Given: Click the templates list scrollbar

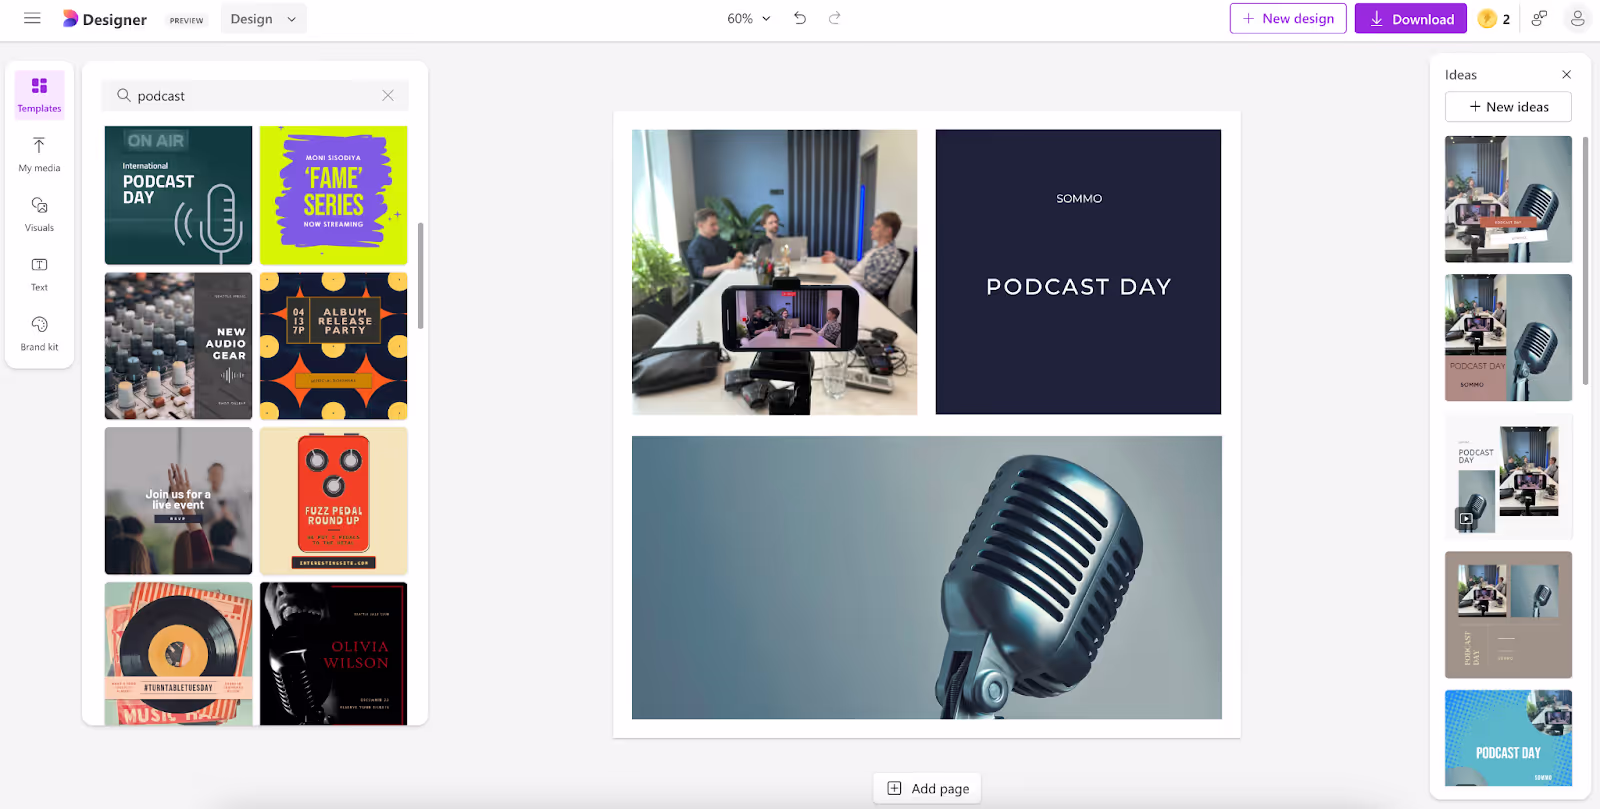Looking at the screenshot, I should pos(420,276).
